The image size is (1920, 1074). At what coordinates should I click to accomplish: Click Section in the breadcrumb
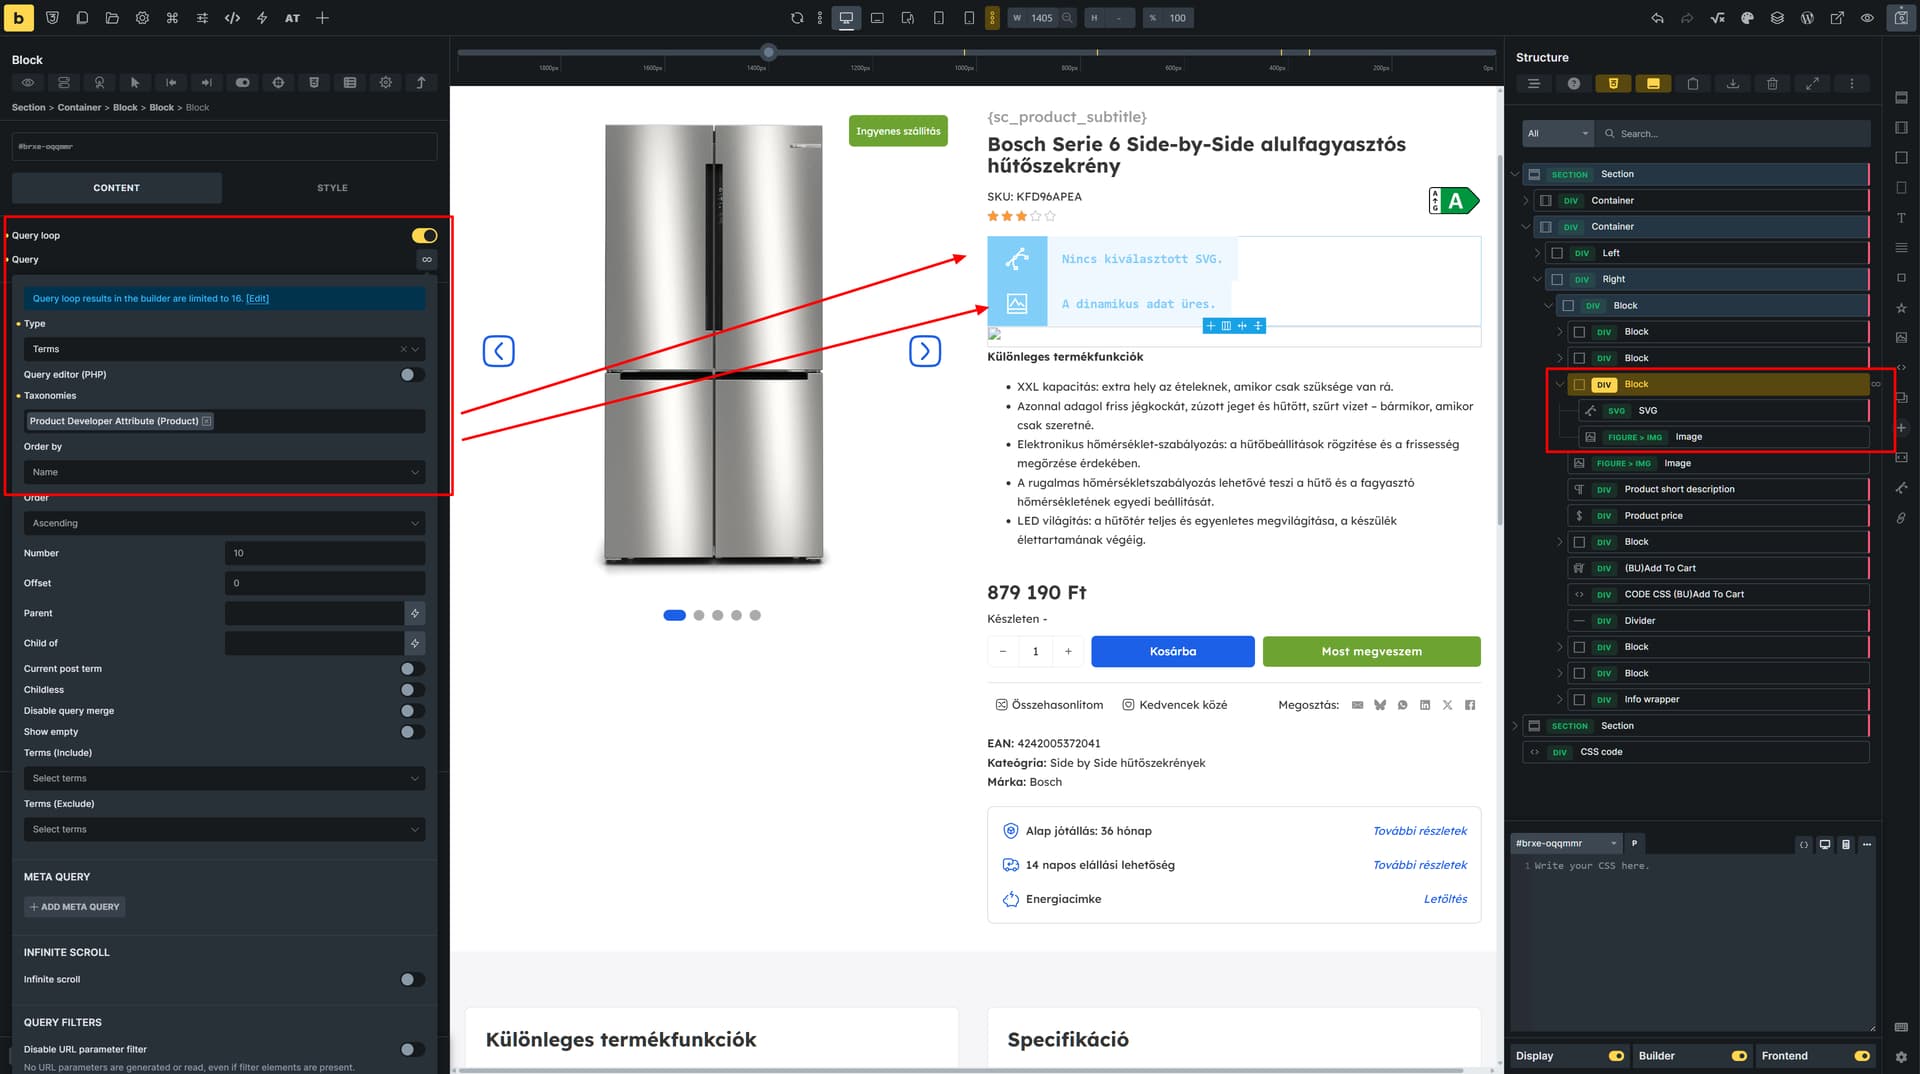click(x=29, y=108)
